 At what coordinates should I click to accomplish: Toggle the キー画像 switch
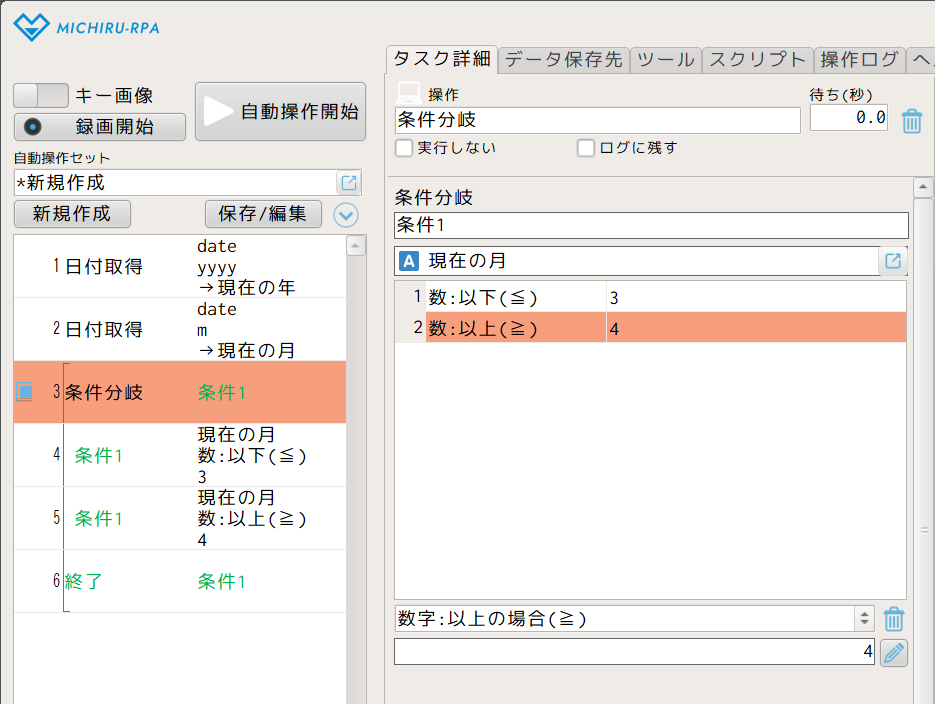click(x=41, y=96)
